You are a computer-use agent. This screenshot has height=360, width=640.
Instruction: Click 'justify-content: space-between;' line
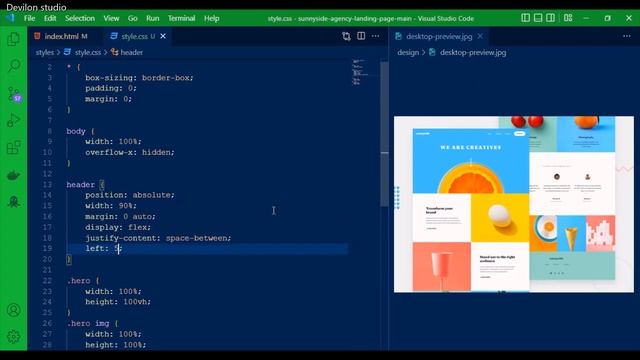[x=158, y=238]
